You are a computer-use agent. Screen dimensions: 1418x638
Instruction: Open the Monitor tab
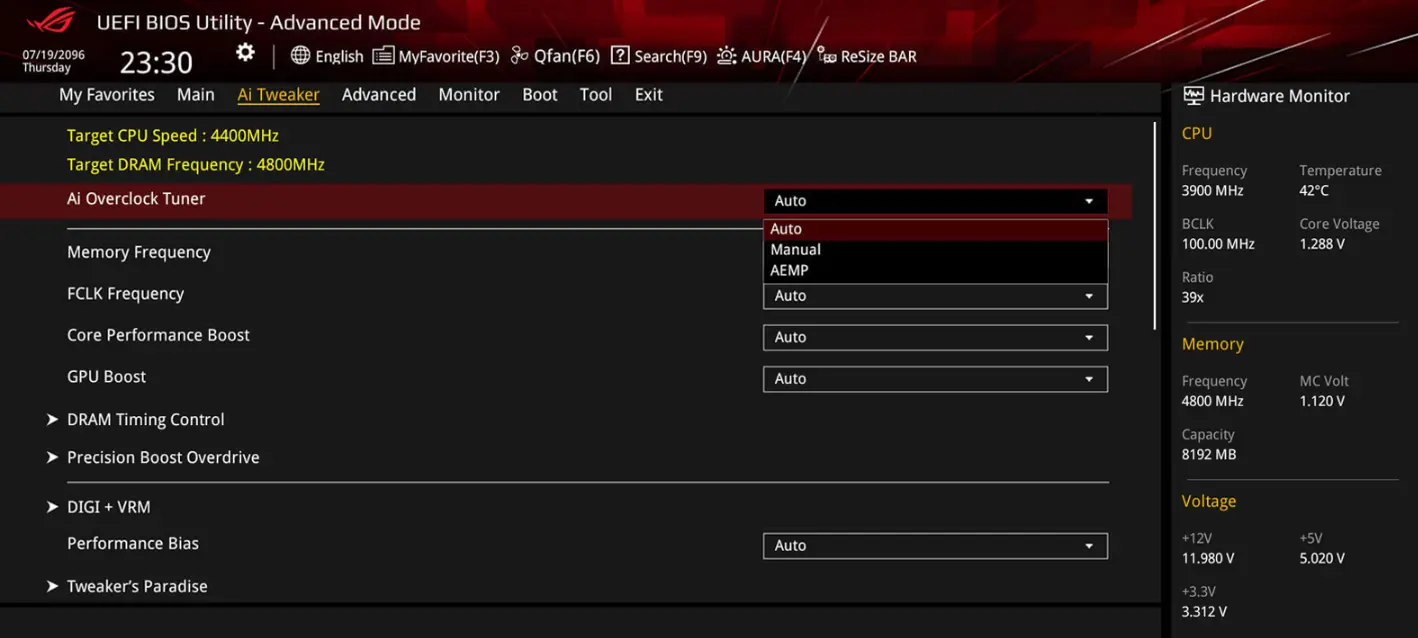(468, 95)
